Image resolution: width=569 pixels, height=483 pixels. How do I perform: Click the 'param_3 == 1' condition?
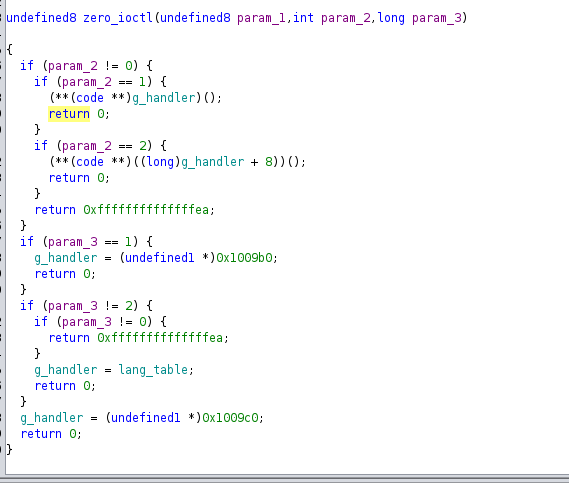click(x=90, y=242)
